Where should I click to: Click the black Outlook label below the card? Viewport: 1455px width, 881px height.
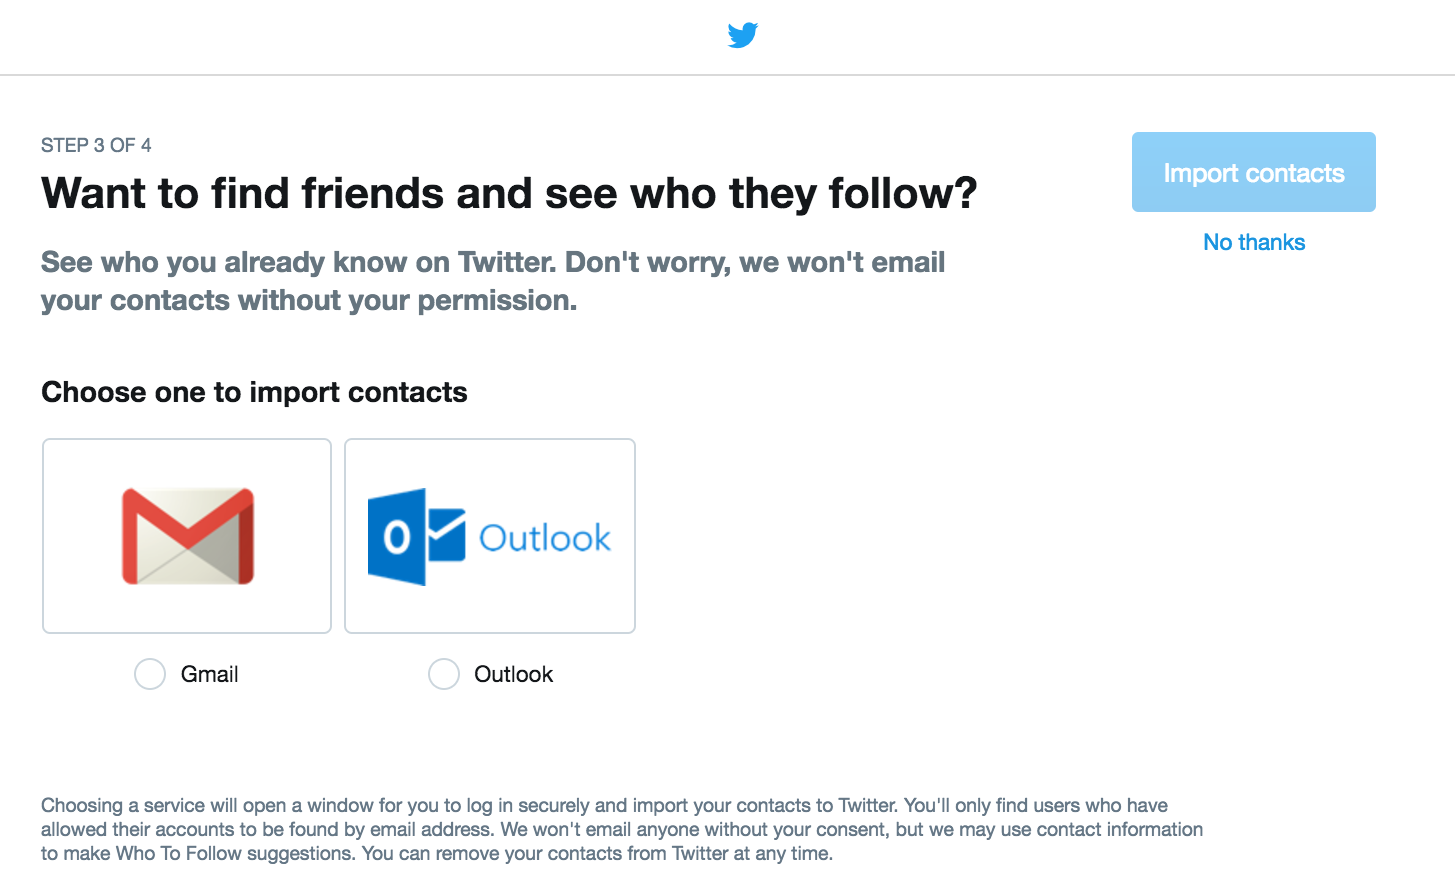tap(513, 674)
